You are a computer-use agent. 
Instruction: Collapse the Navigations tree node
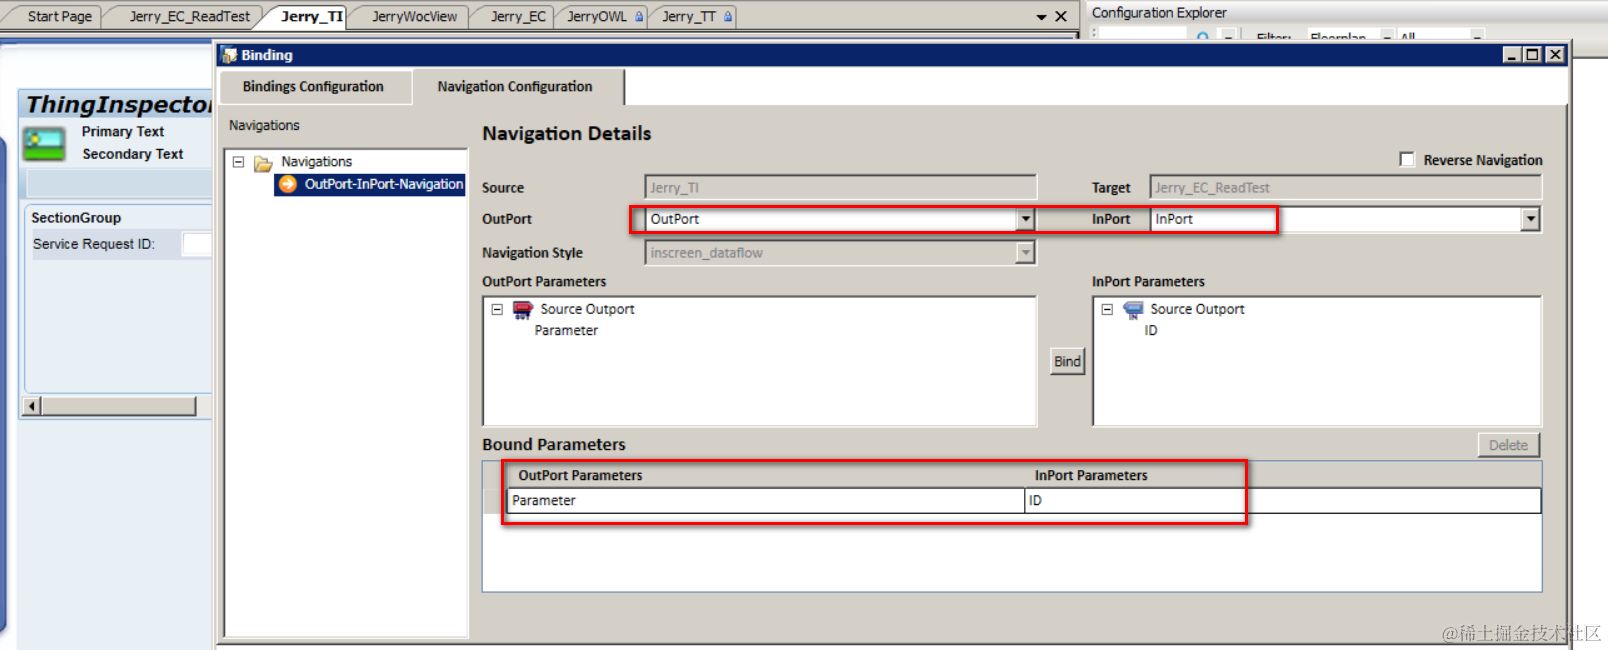tap(238, 161)
